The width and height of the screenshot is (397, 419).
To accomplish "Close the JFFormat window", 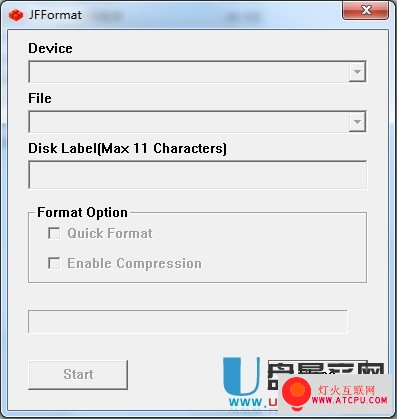I will 366,10.
